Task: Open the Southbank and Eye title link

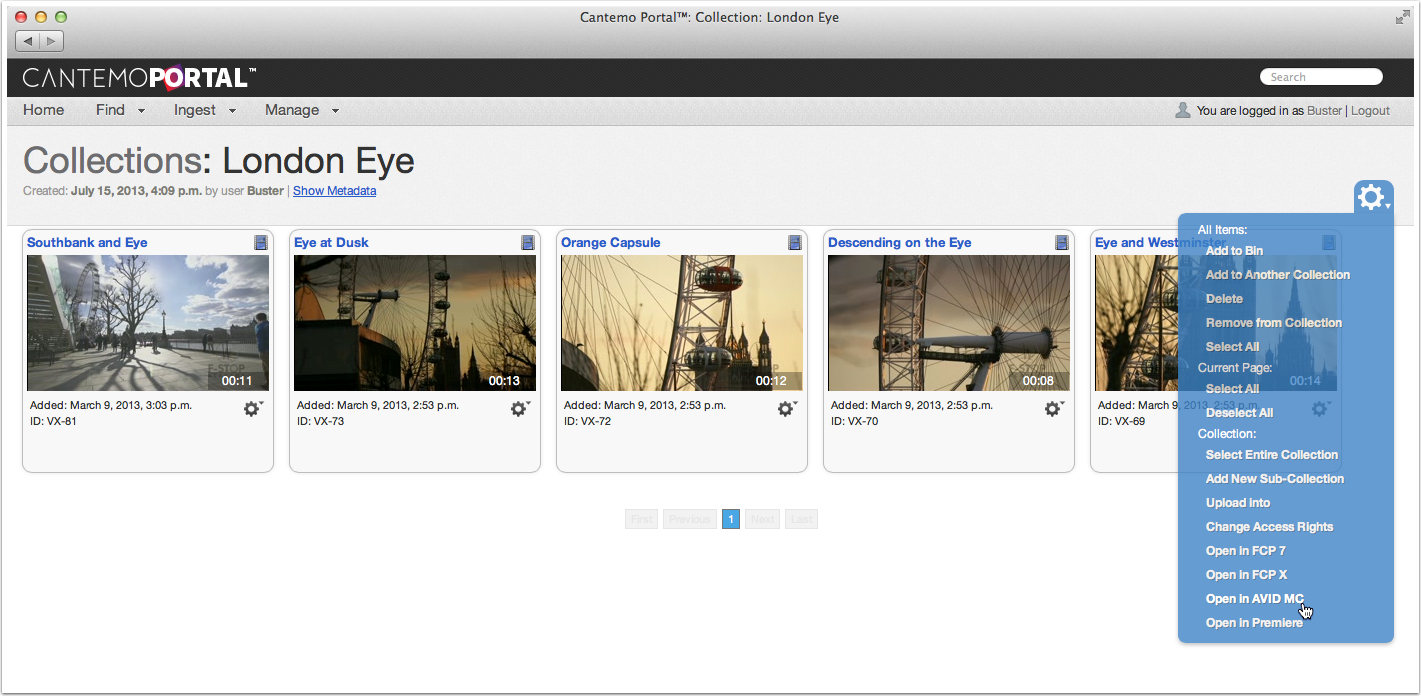Action: point(87,242)
